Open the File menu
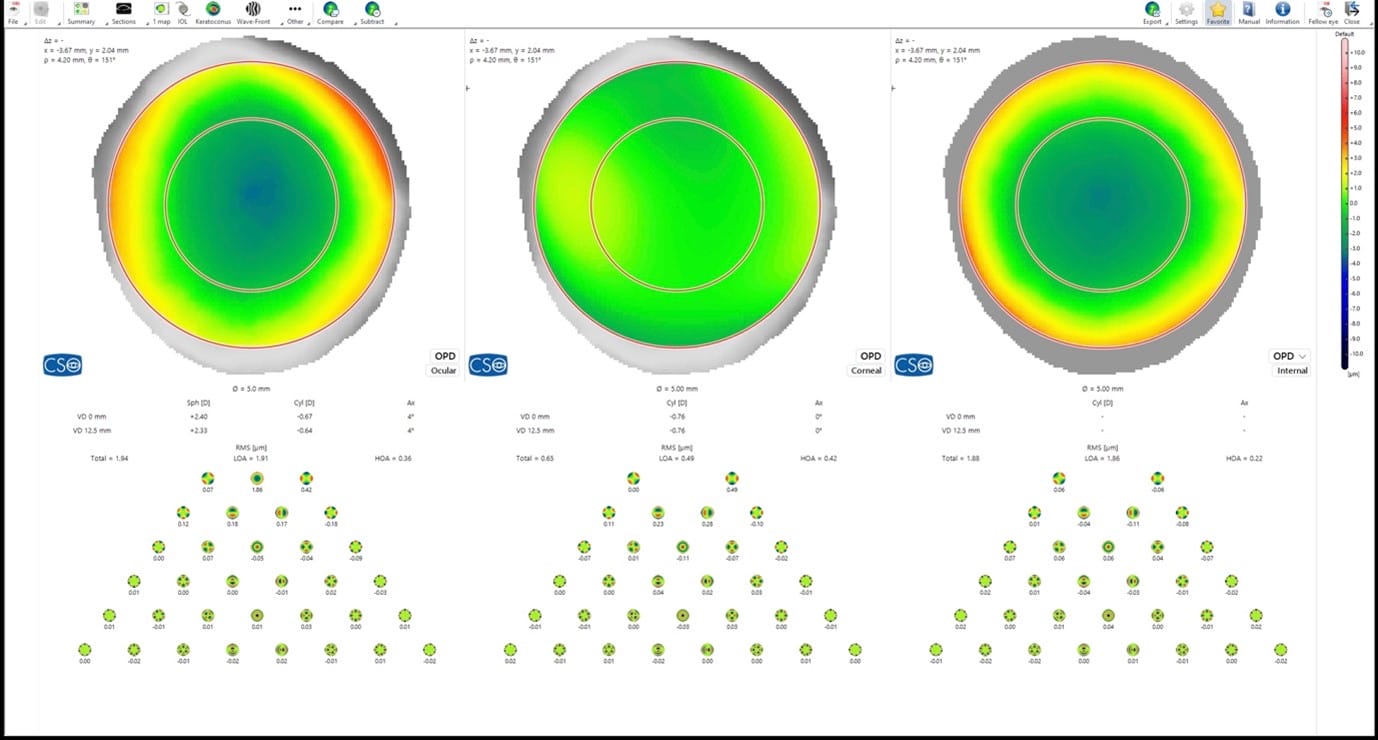 (13, 12)
